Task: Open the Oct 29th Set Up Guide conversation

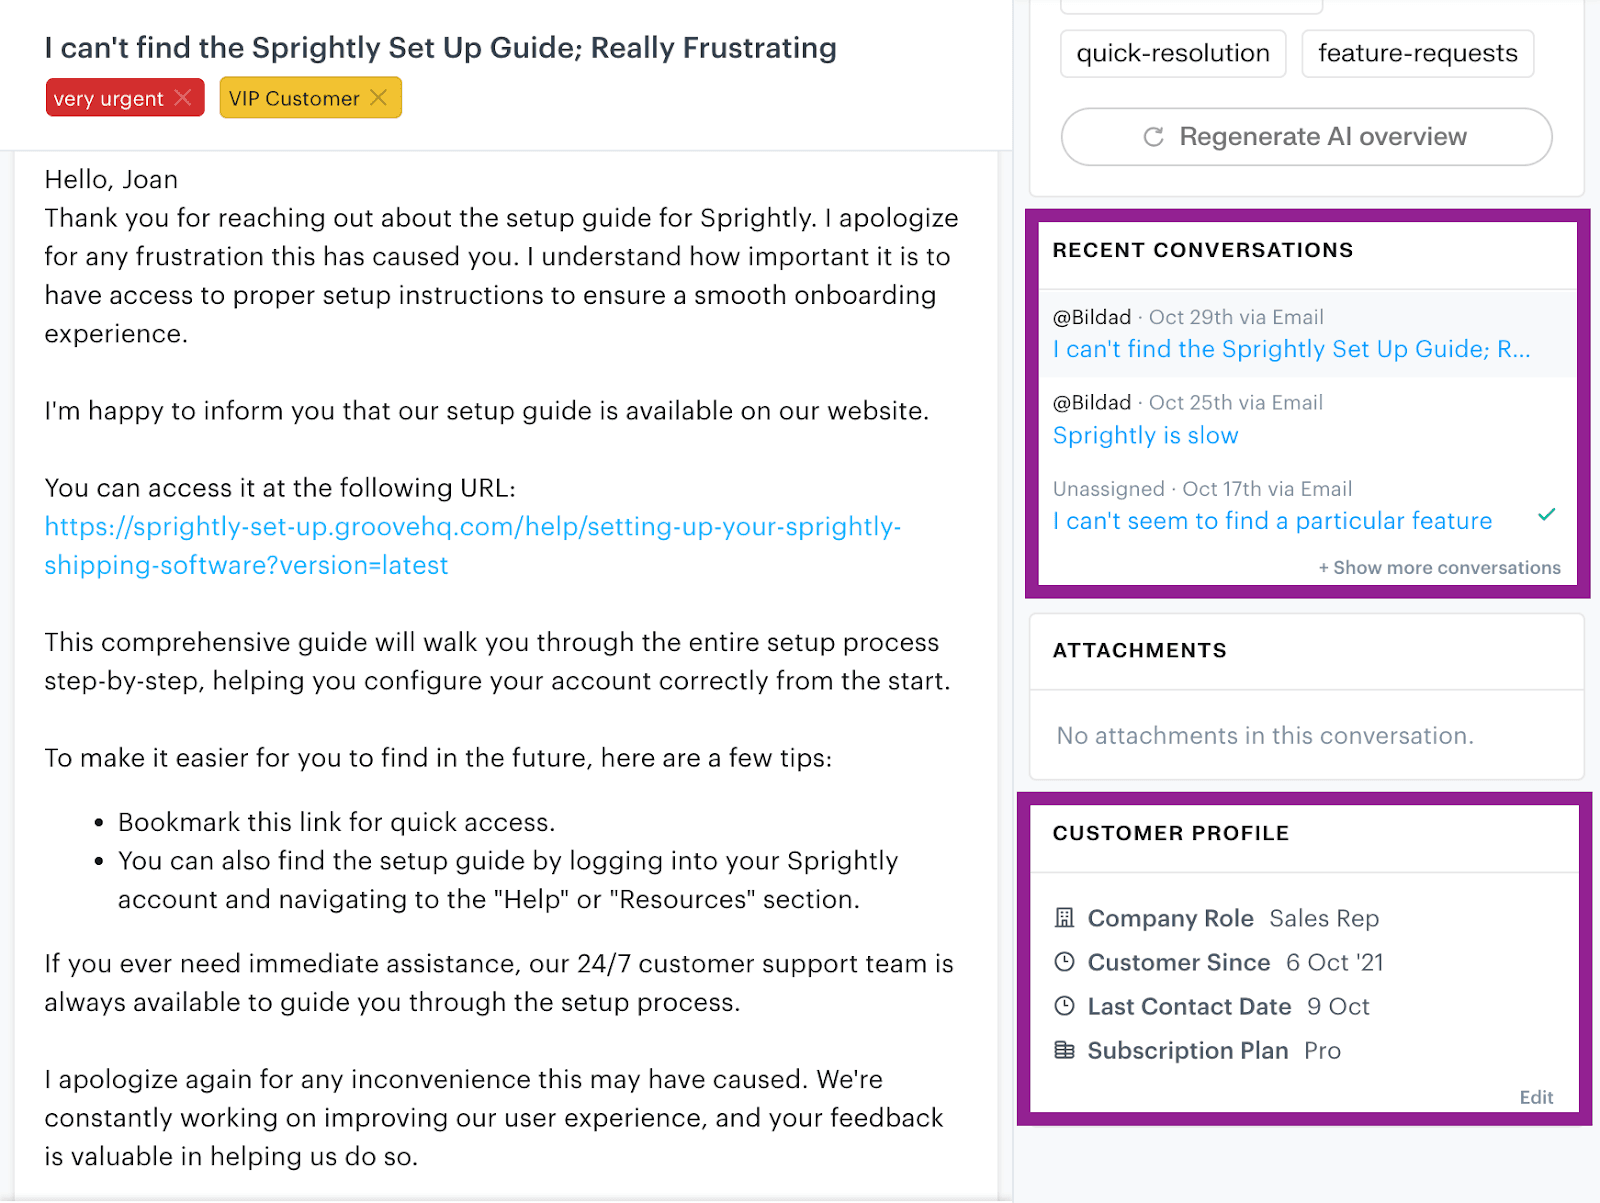Action: point(1290,349)
